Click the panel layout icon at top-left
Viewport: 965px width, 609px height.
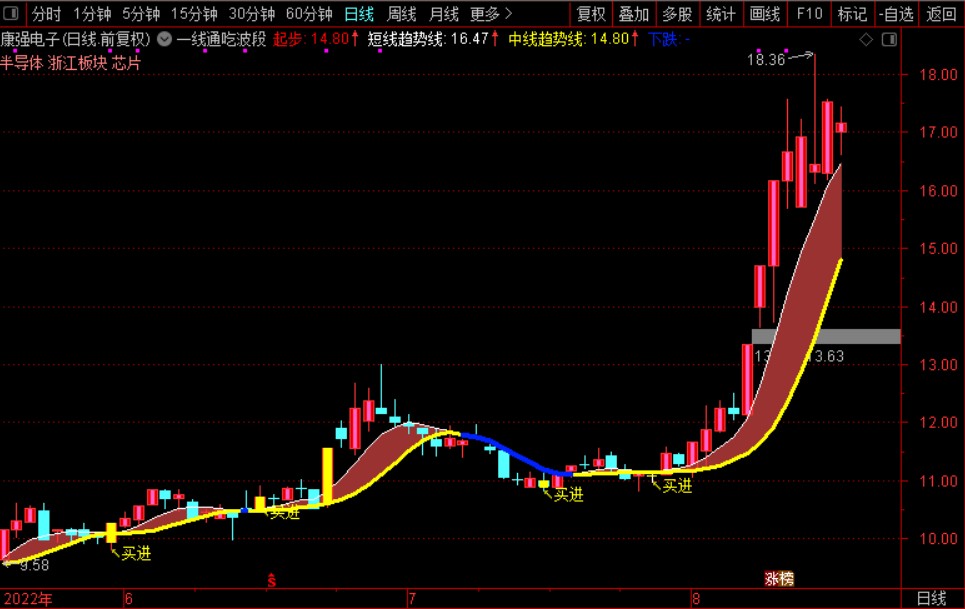11,13
